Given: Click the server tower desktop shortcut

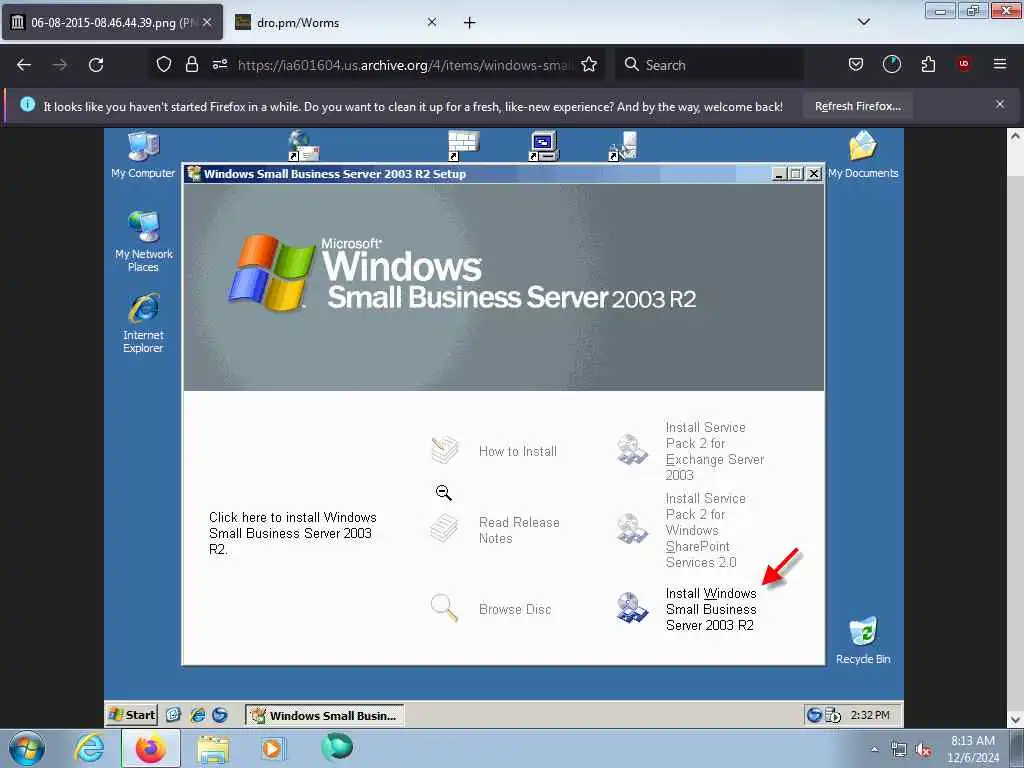Looking at the screenshot, I should 623,146.
